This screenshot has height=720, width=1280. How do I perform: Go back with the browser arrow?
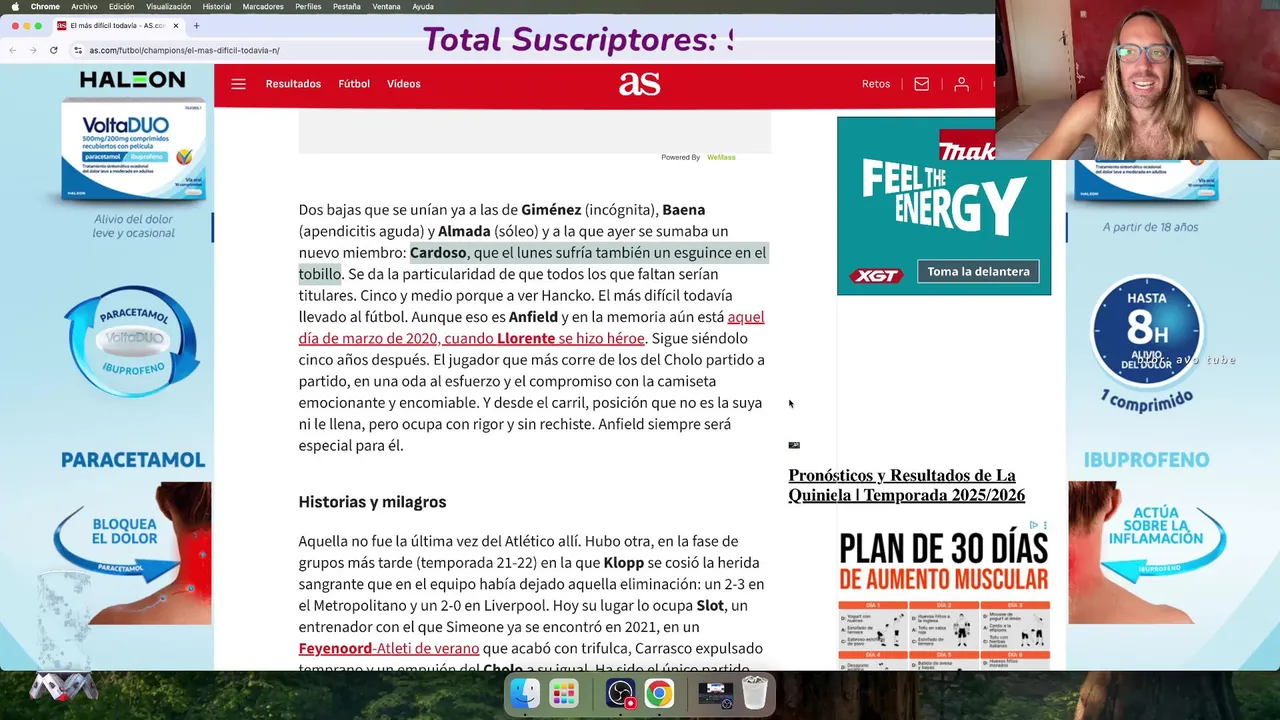[13, 50]
